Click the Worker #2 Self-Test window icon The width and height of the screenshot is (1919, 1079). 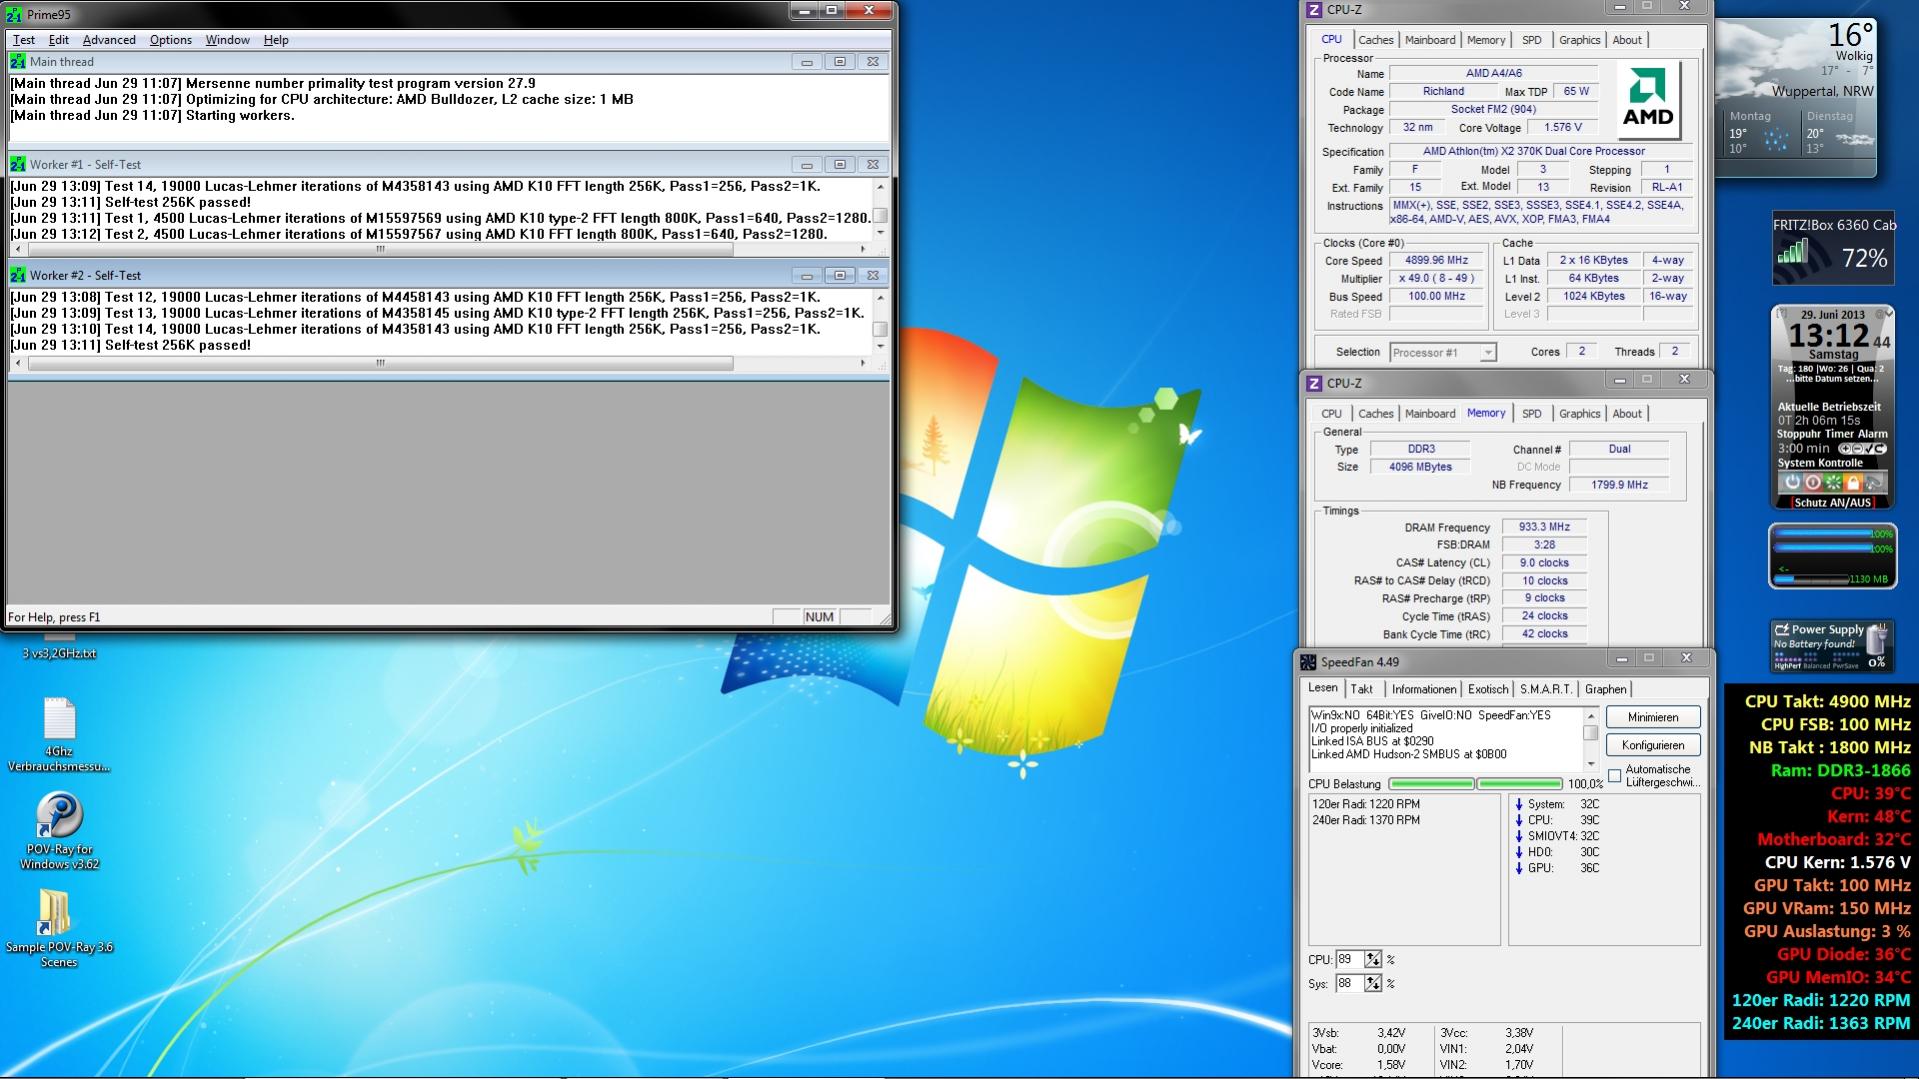coord(18,275)
